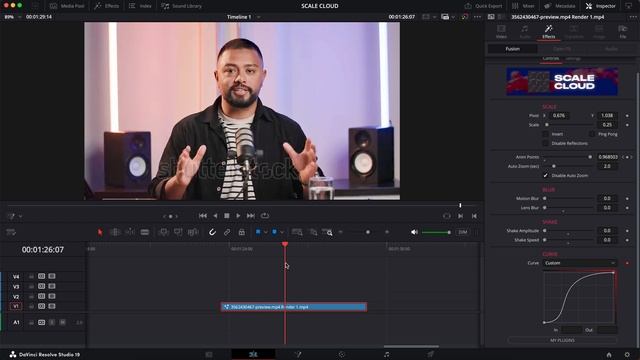Open the Curve Custom dropdown
The image size is (640, 360).
(x=579, y=263)
